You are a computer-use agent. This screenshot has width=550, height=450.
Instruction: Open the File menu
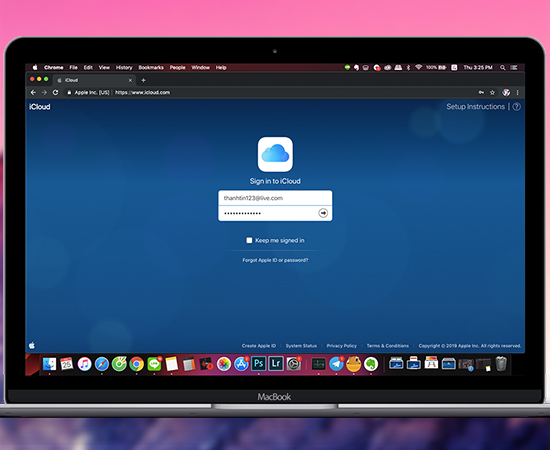coord(73,67)
